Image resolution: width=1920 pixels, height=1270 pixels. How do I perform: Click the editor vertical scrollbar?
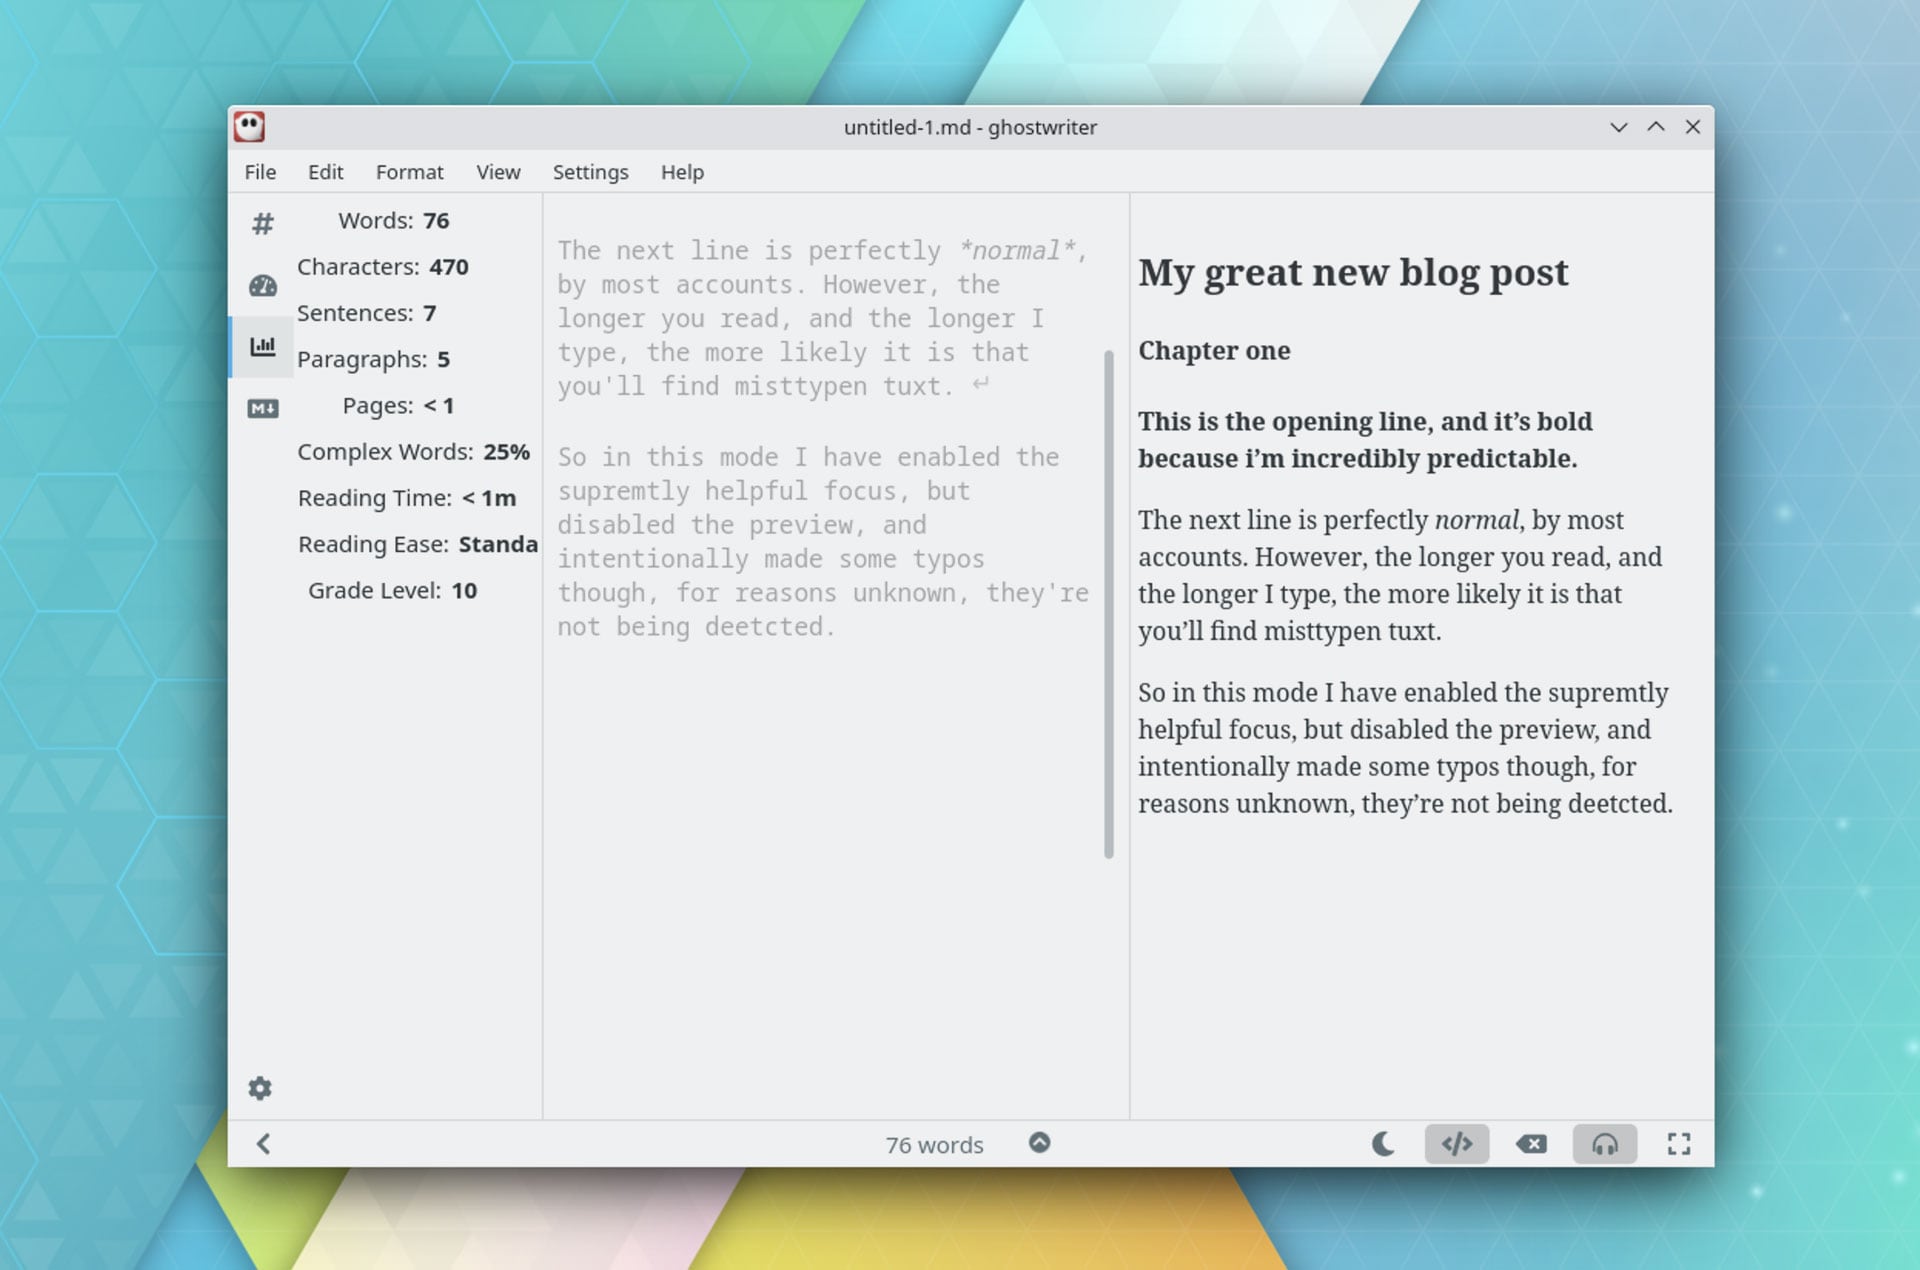(x=1108, y=604)
